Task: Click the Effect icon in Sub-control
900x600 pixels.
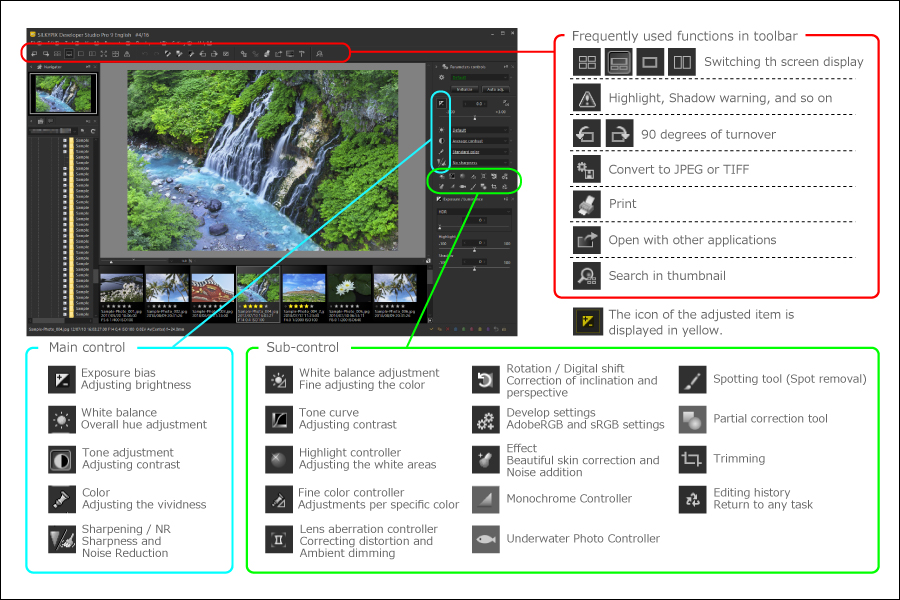Action: point(486,459)
